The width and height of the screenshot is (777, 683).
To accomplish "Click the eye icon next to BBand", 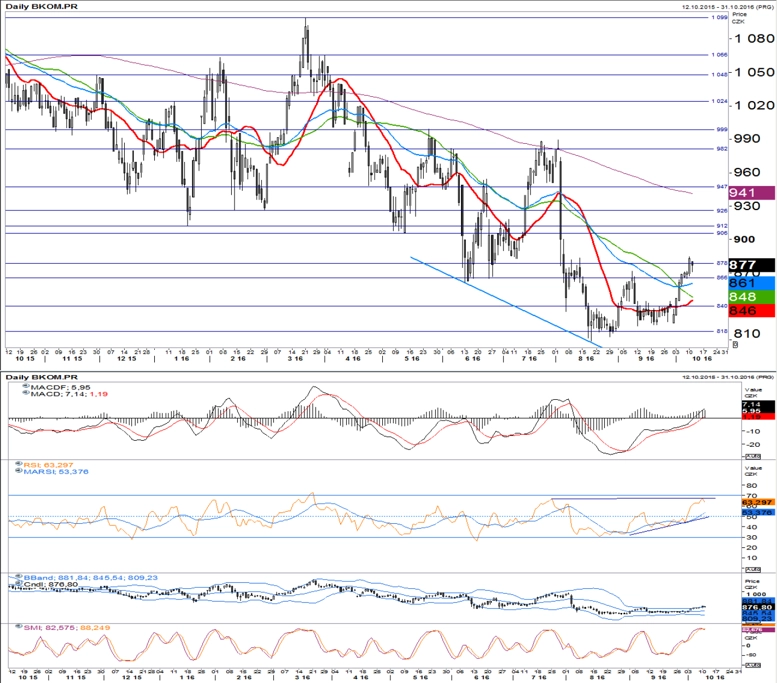I will click(x=19, y=576).
